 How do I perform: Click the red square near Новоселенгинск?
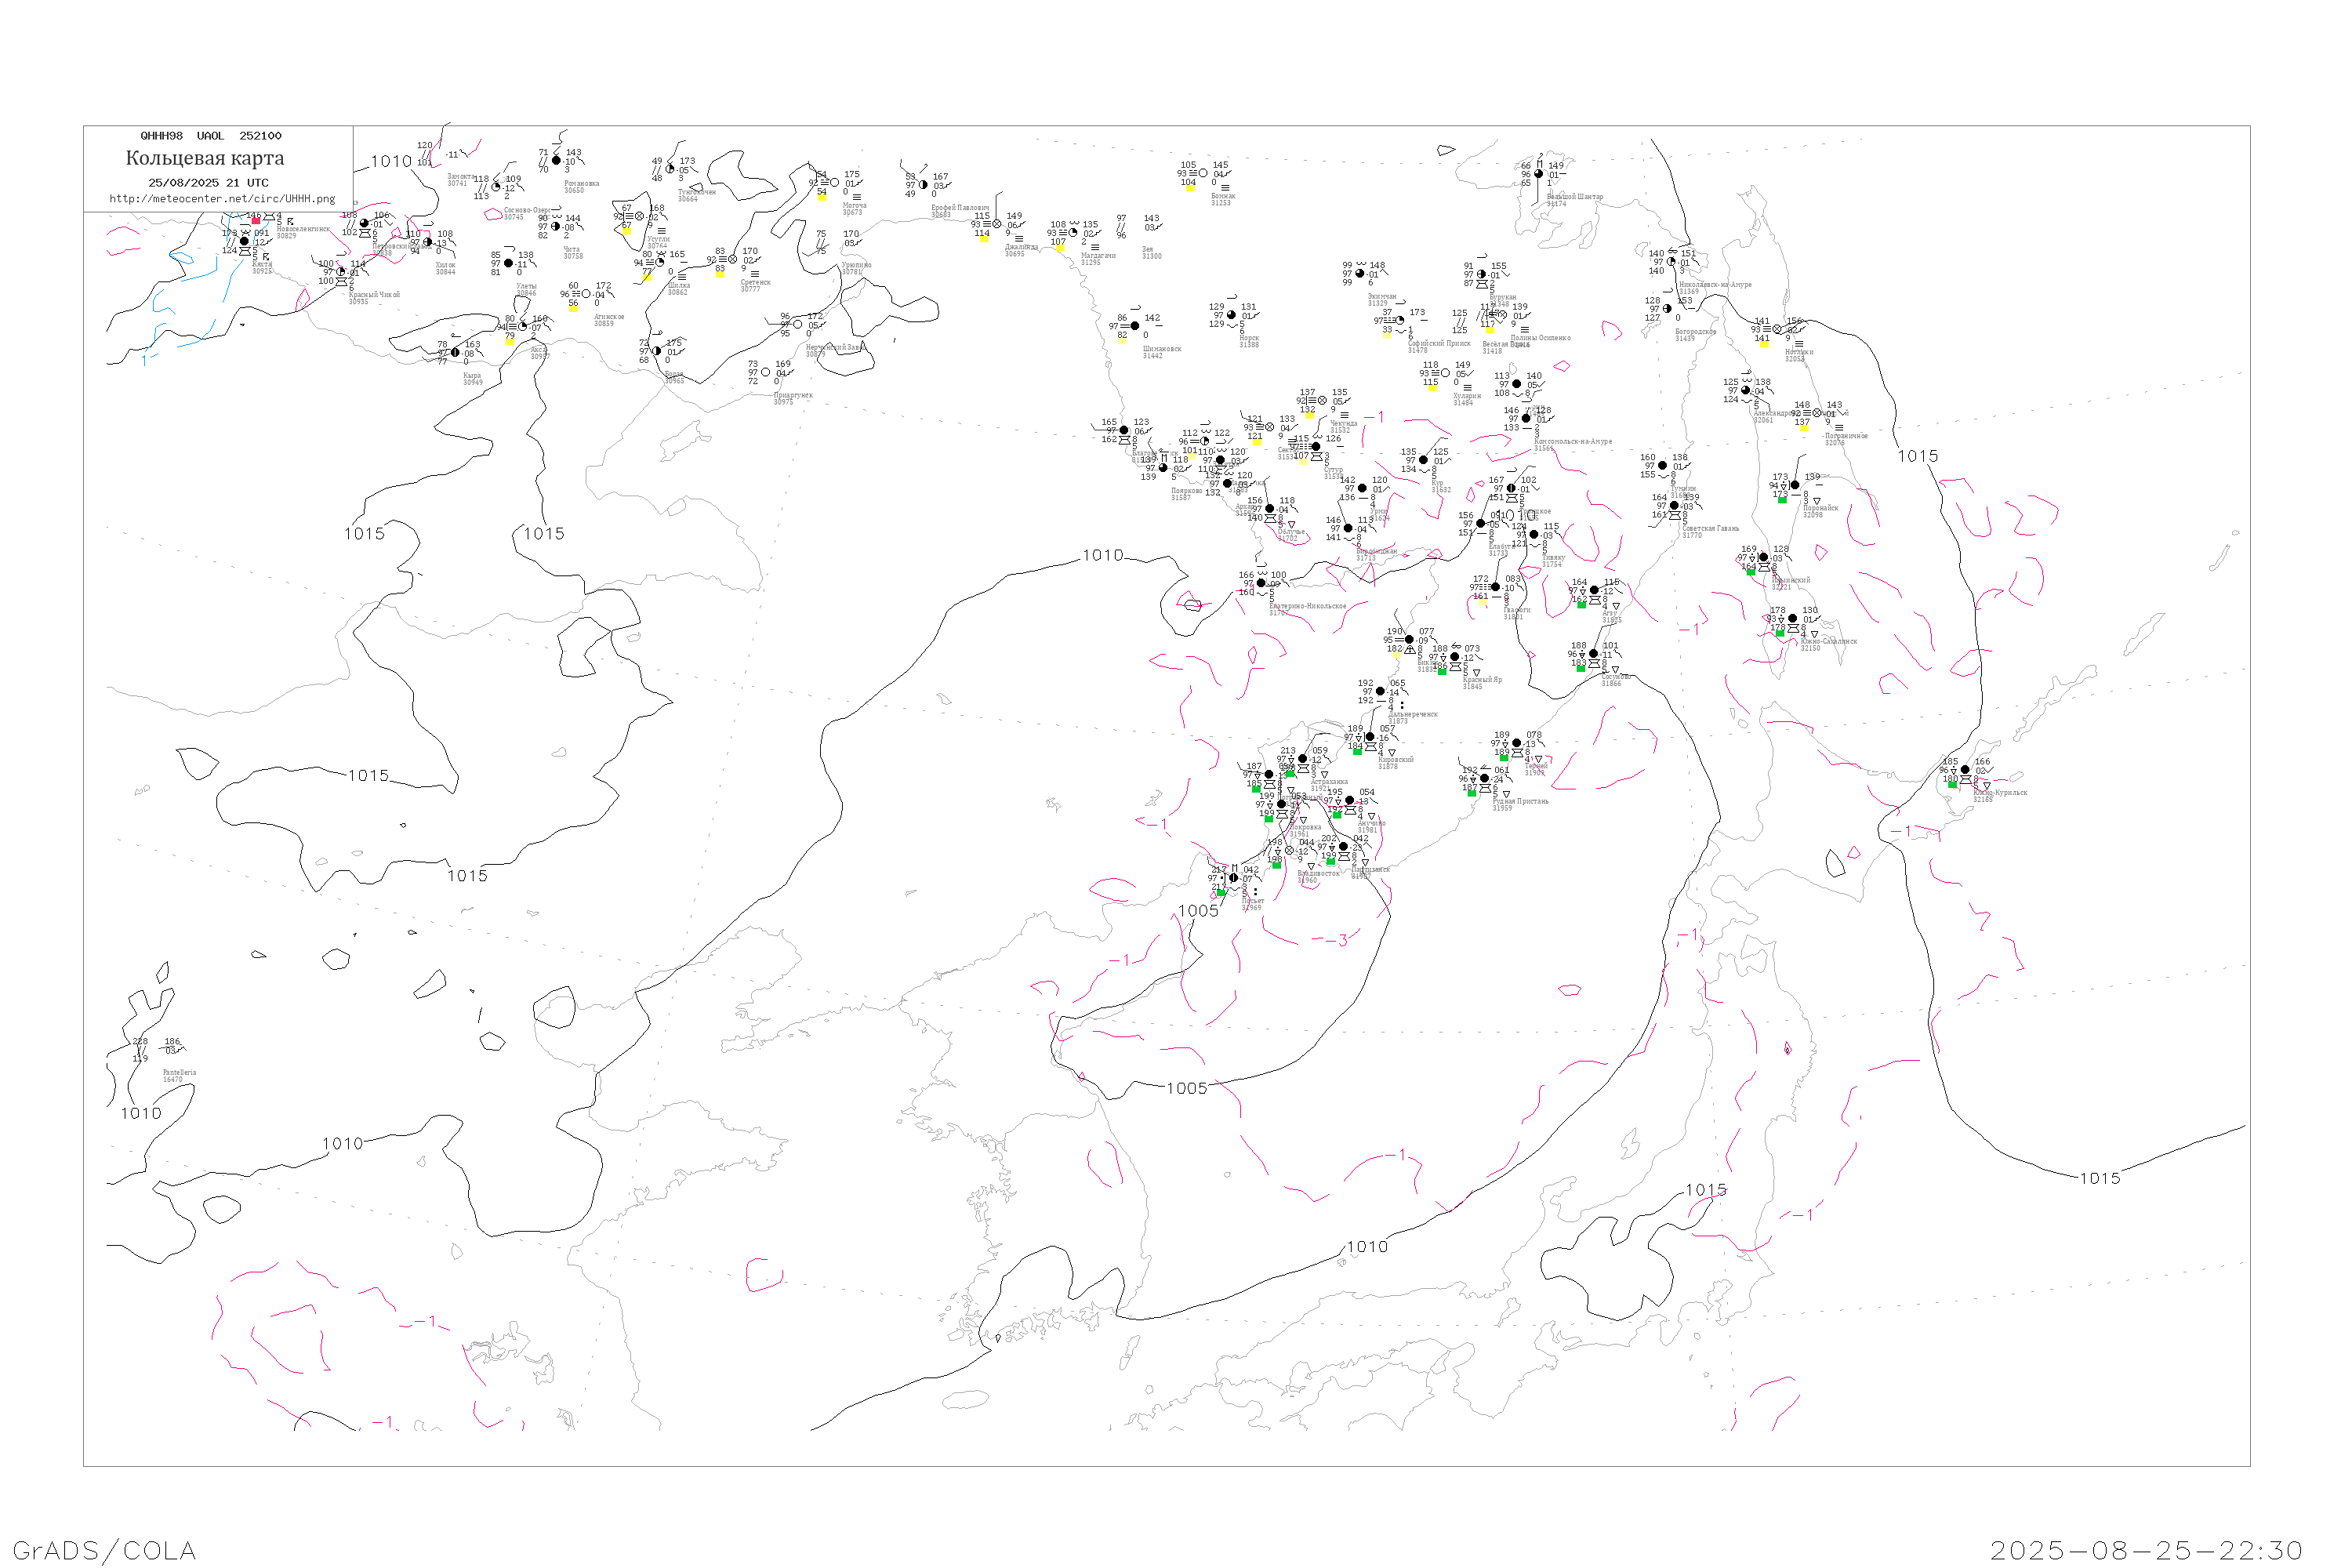click(256, 221)
